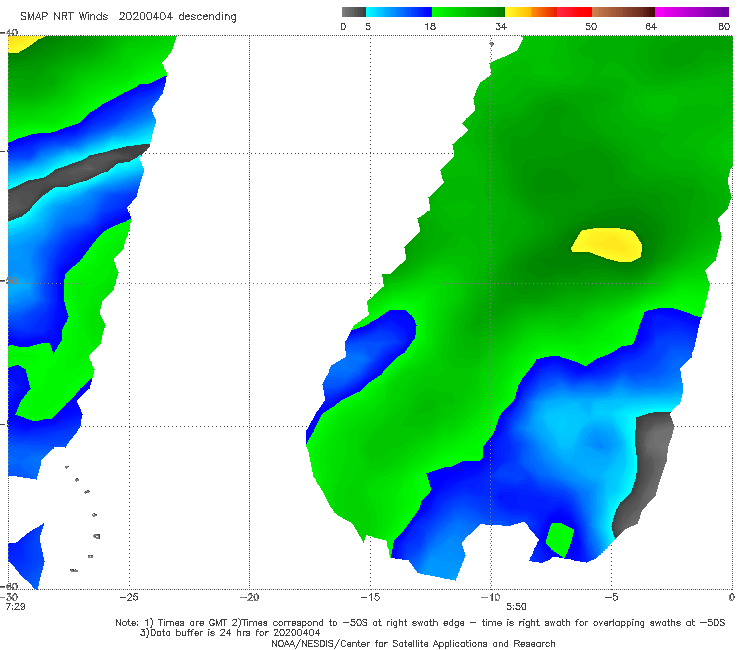740x650 pixels.
Task: Click the blue 5–18 segment of the color bar
Action: point(399,12)
